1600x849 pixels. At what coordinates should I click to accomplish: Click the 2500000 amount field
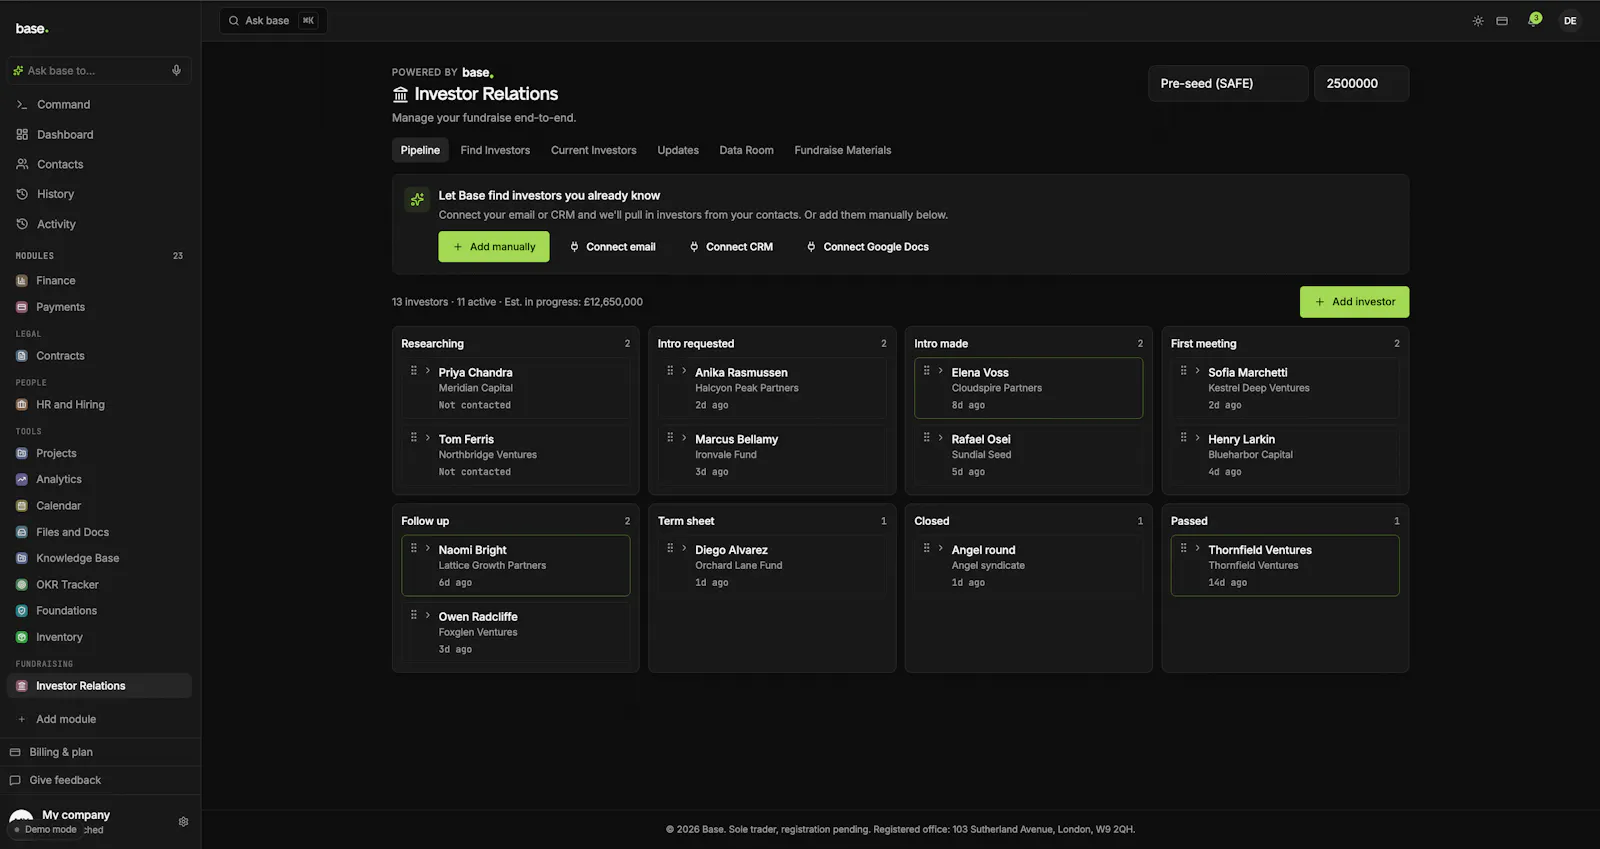tap(1361, 84)
